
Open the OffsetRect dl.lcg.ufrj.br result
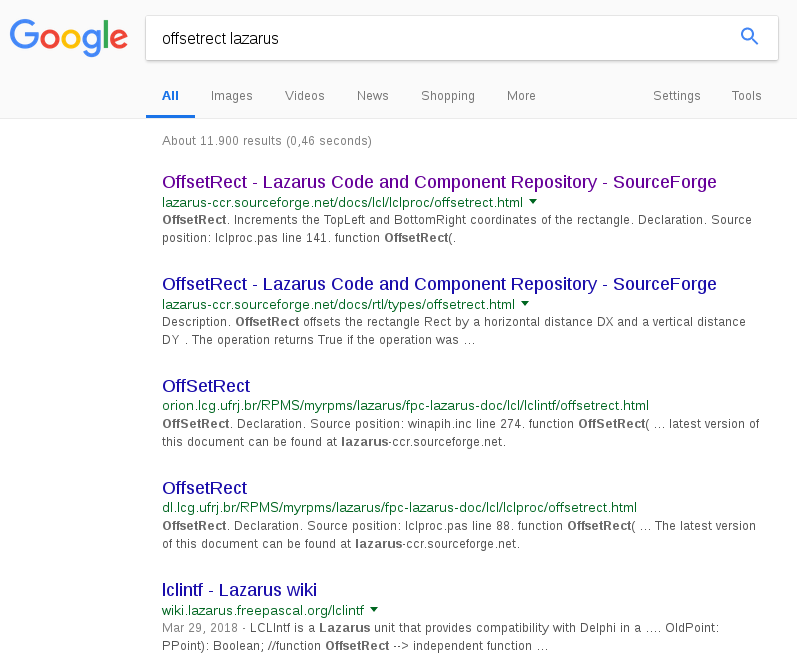(204, 488)
